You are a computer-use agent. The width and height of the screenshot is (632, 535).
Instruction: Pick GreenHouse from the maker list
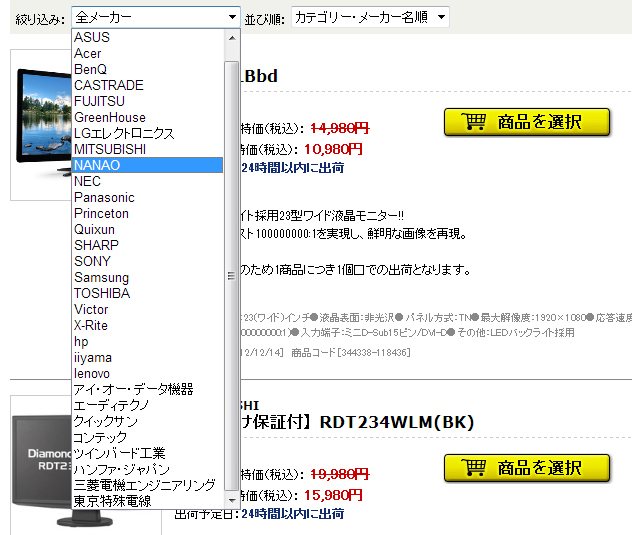coord(148,117)
